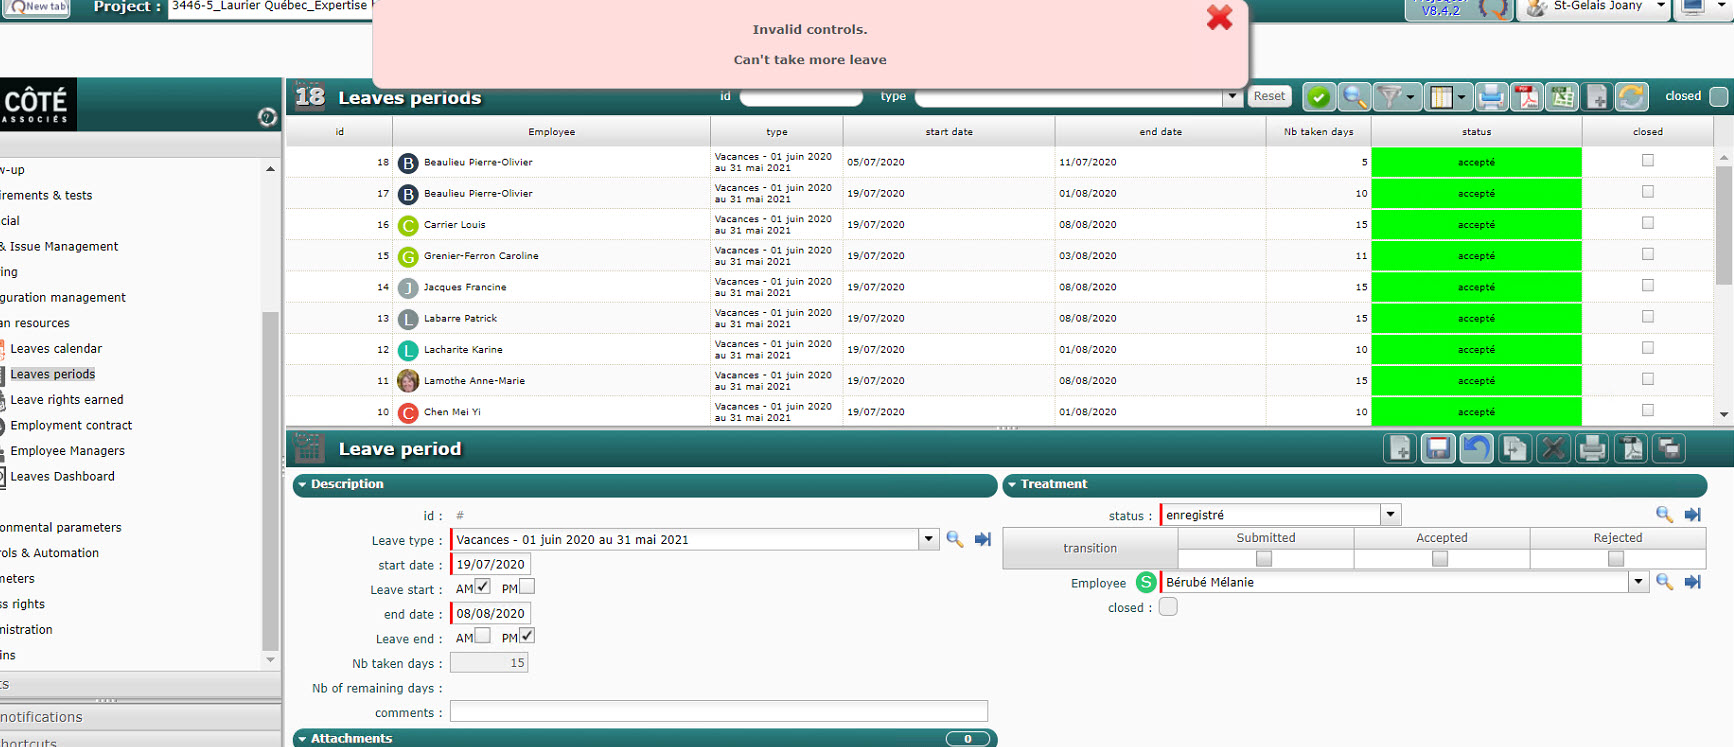Close the invalid controls error popup
Image resolution: width=1734 pixels, height=747 pixels.
pos(1219,18)
